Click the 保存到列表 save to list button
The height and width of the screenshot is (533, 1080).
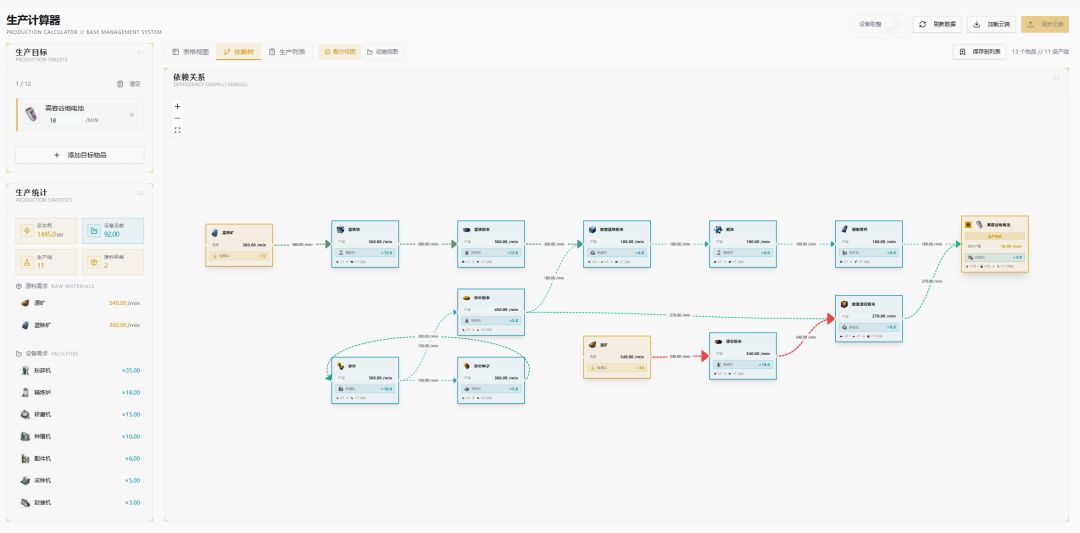point(979,52)
